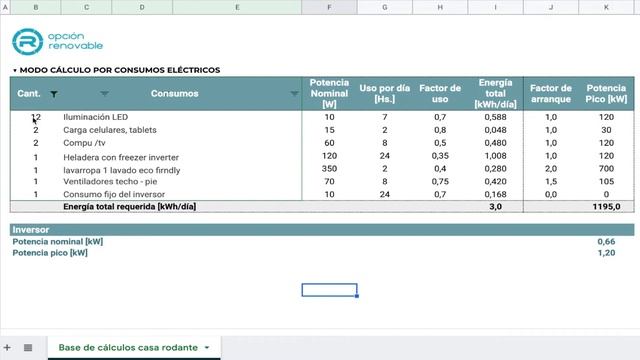
Task: Select column B header
Action: [36, 7]
